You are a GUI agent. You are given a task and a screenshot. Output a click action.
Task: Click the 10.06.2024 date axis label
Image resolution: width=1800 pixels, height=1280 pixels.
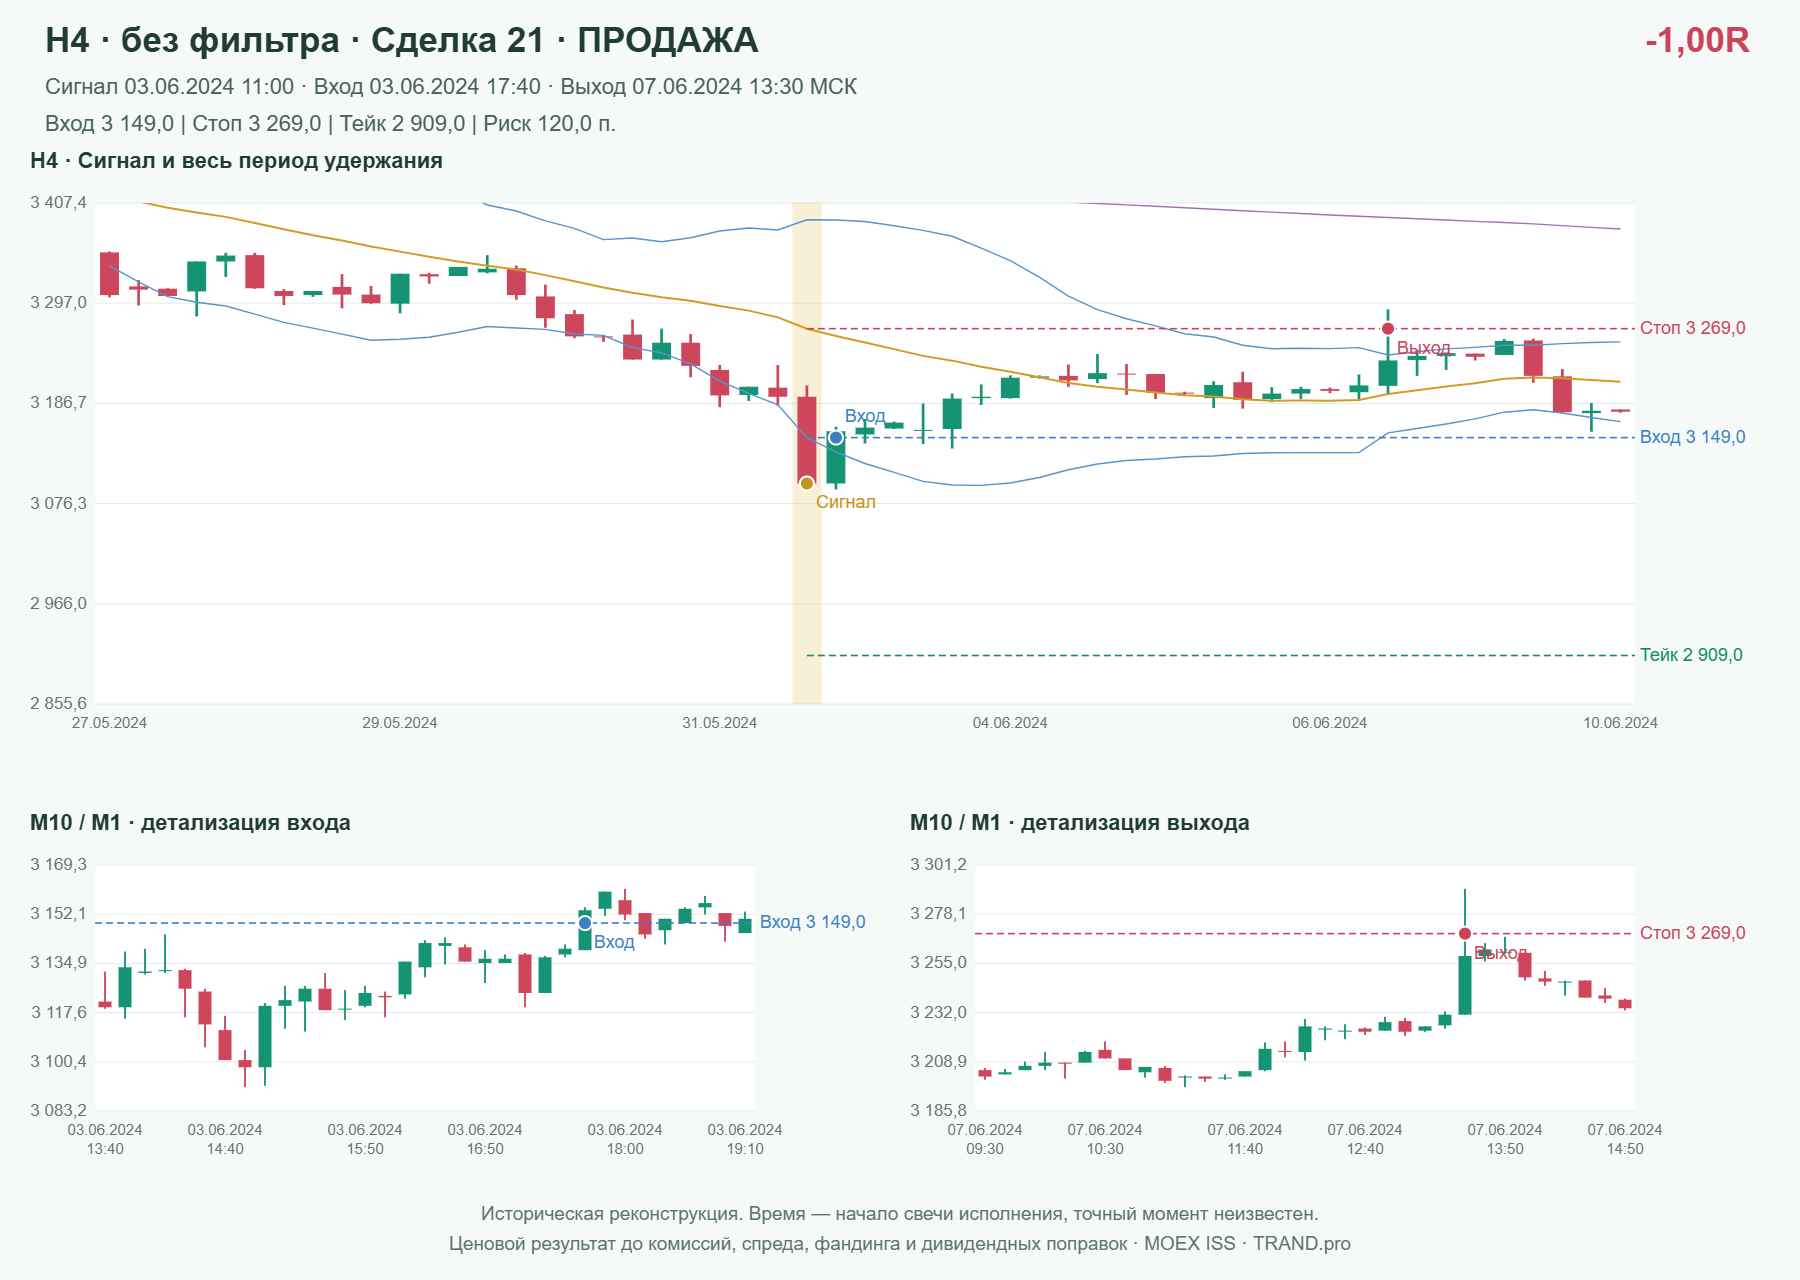(1620, 723)
